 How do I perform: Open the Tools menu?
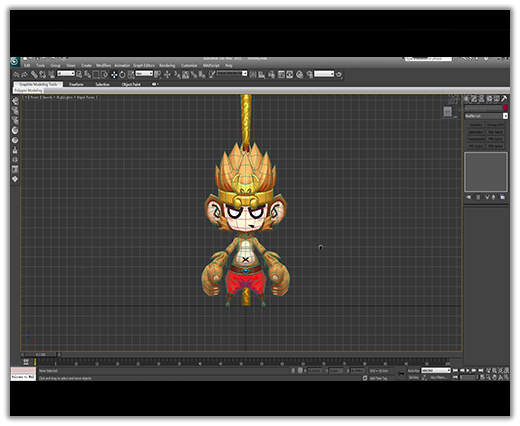click(x=40, y=65)
